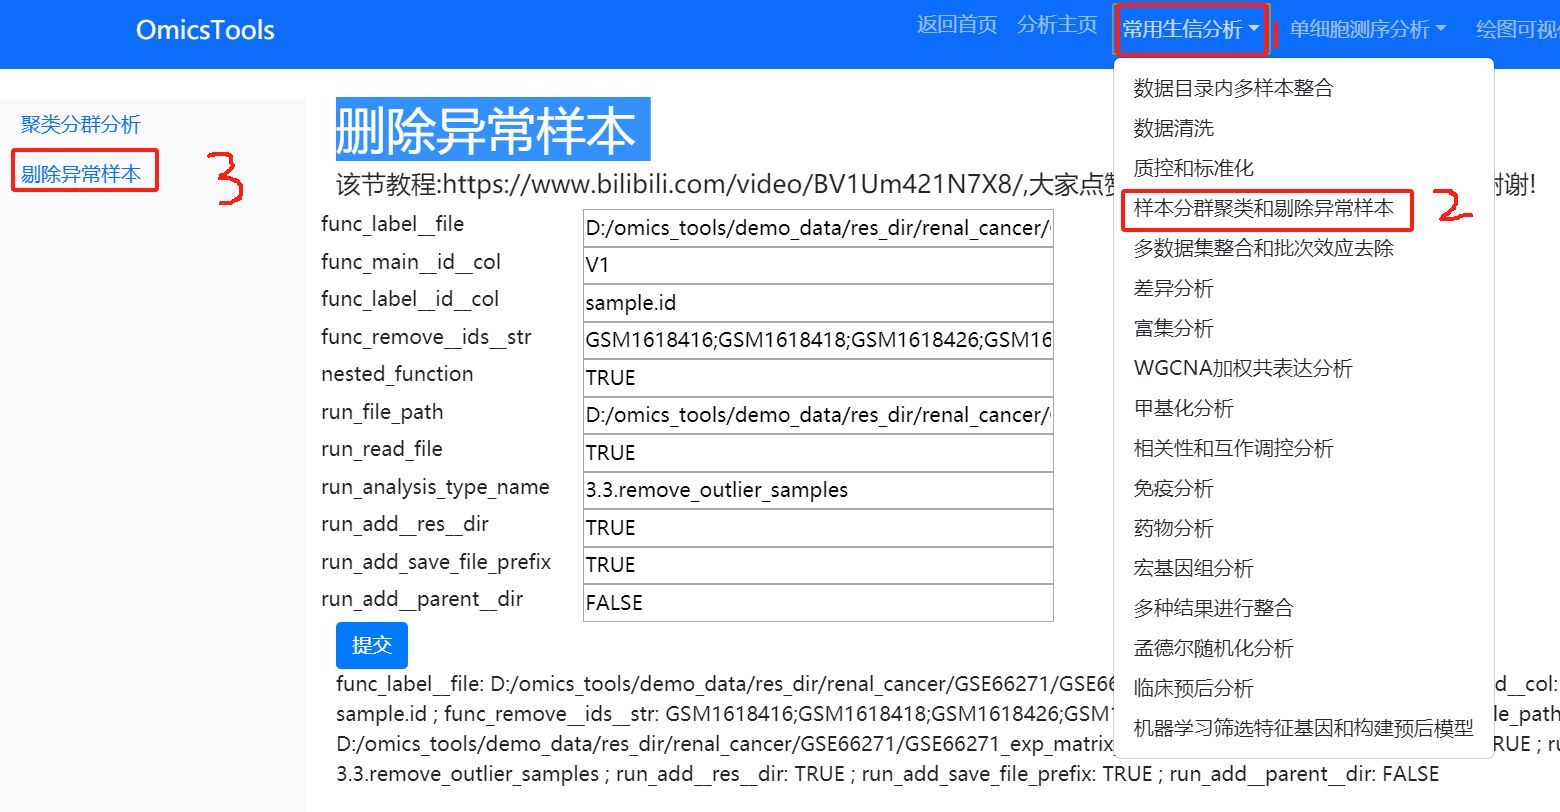Click the run_analysis_type_name label
This screenshot has width=1560, height=812.
(435, 488)
